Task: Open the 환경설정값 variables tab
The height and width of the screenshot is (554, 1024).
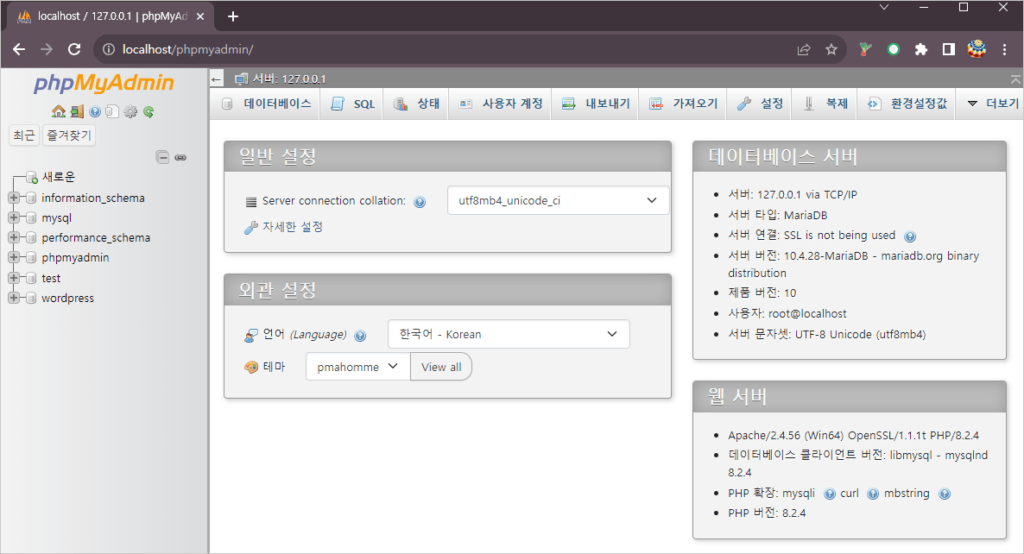Action: tap(907, 104)
